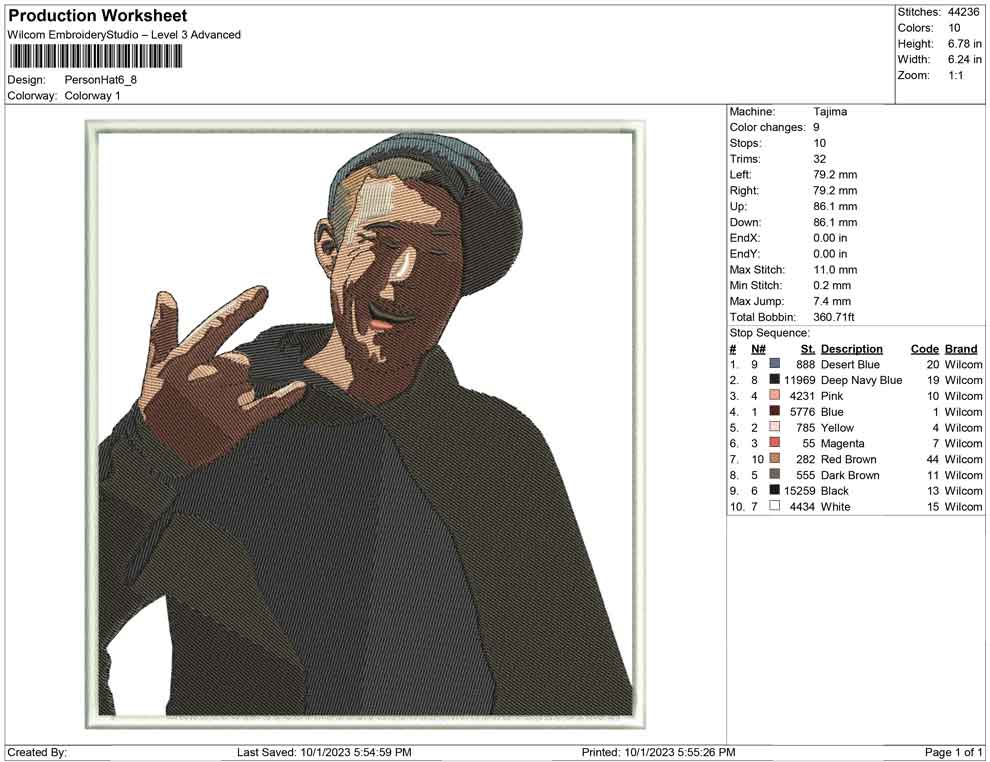
Task: Click the 'Stop Sequence:' label
Action: [x=769, y=333]
